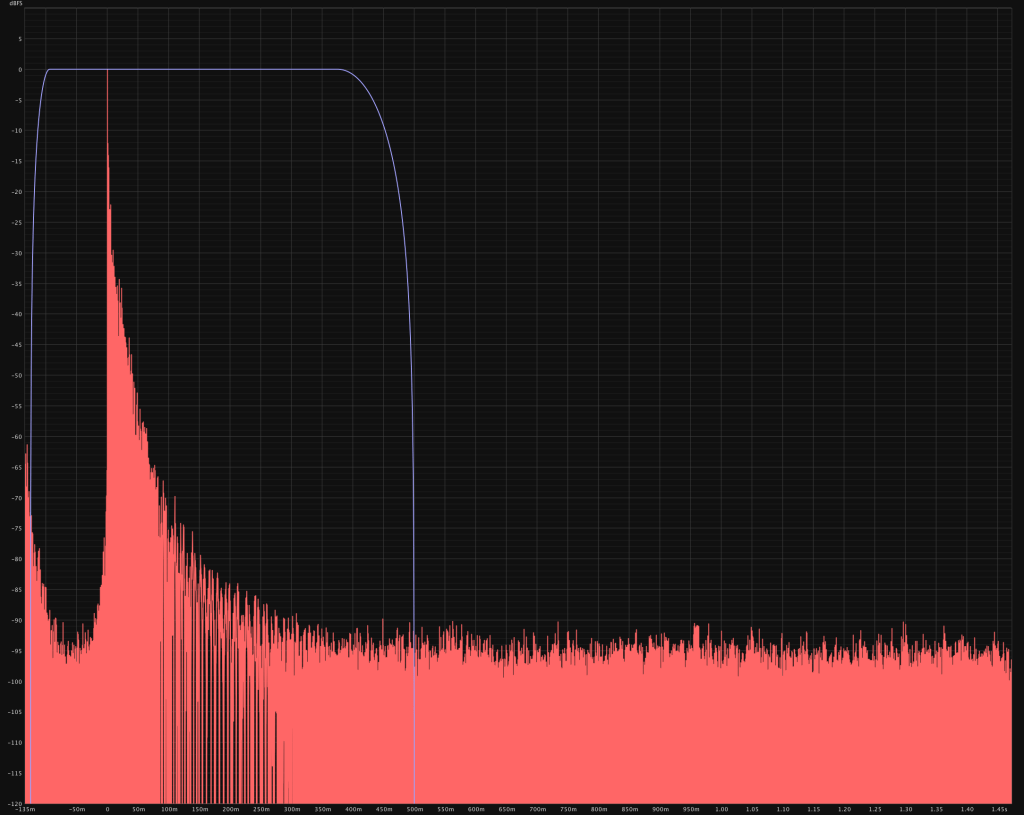Select the 250m mark on time axis
Screen dimensions: 1024x815
[x=261, y=809]
